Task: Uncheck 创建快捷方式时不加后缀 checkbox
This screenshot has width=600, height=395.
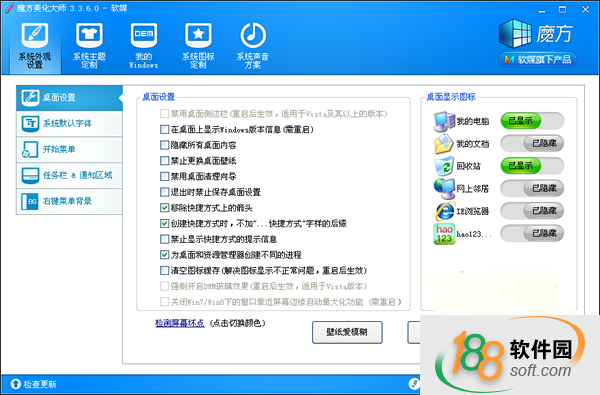Action: (x=165, y=223)
